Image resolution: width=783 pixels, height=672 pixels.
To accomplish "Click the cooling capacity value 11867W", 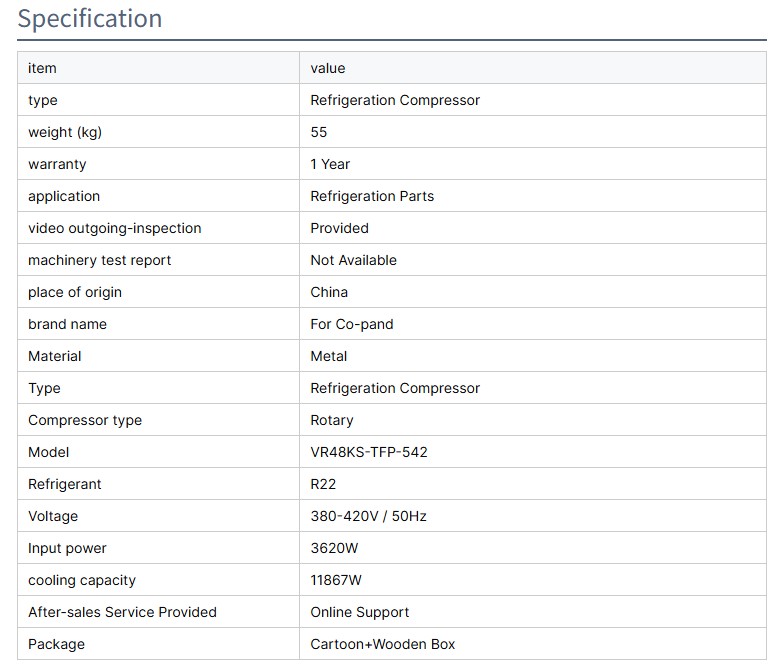I will pos(337,580).
